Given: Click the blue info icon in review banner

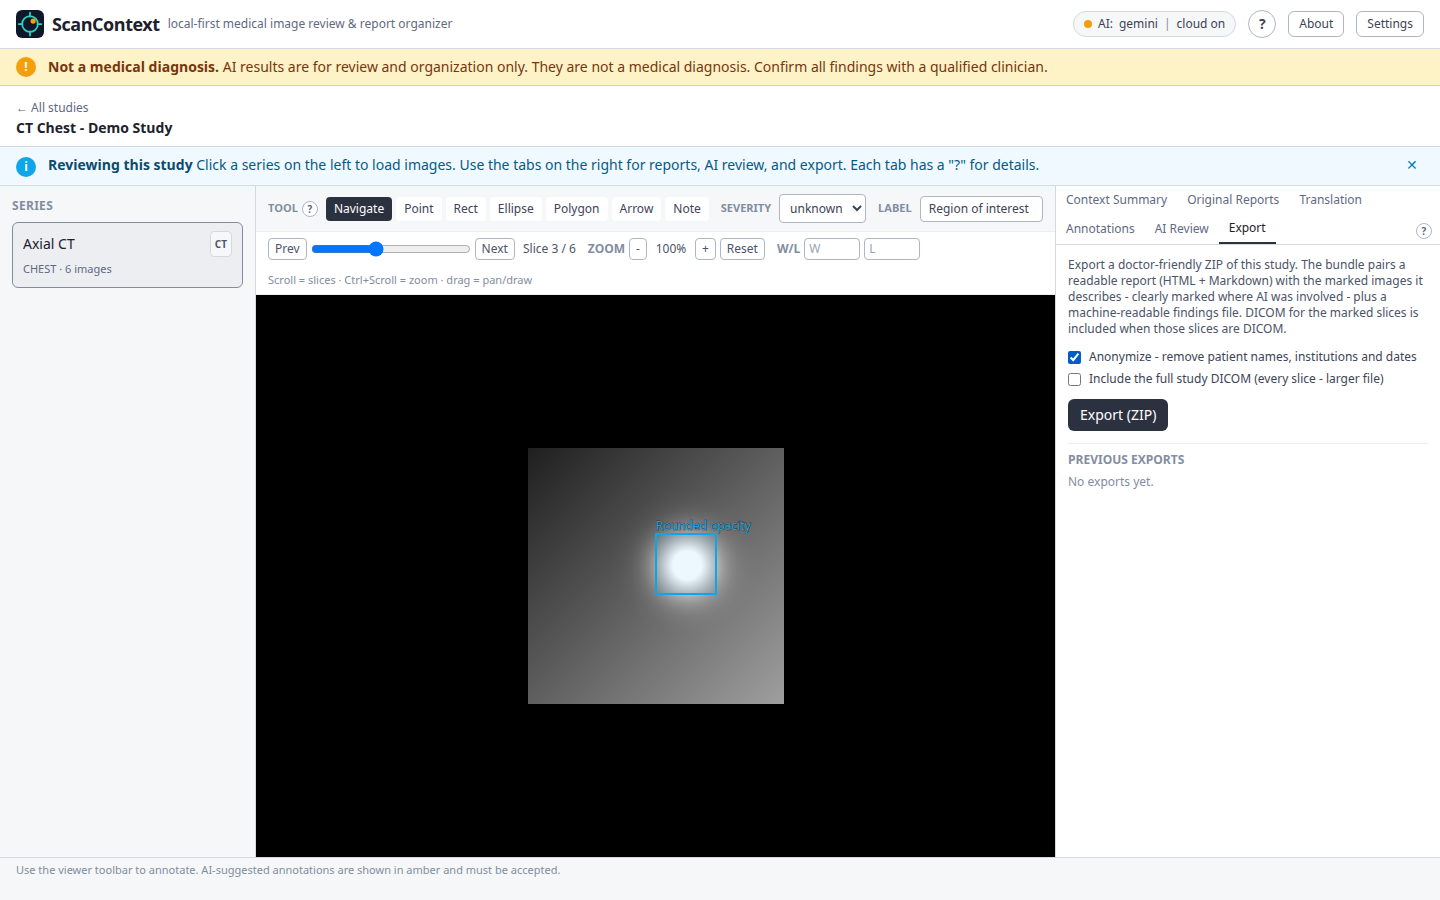Looking at the screenshot, I should [26, 166].
